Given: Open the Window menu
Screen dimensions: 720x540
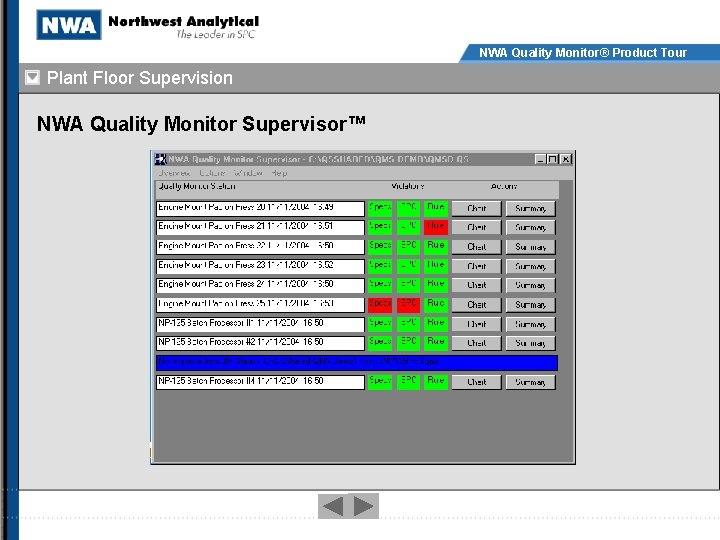Looking at the screenshot, I should click(248, 173).
